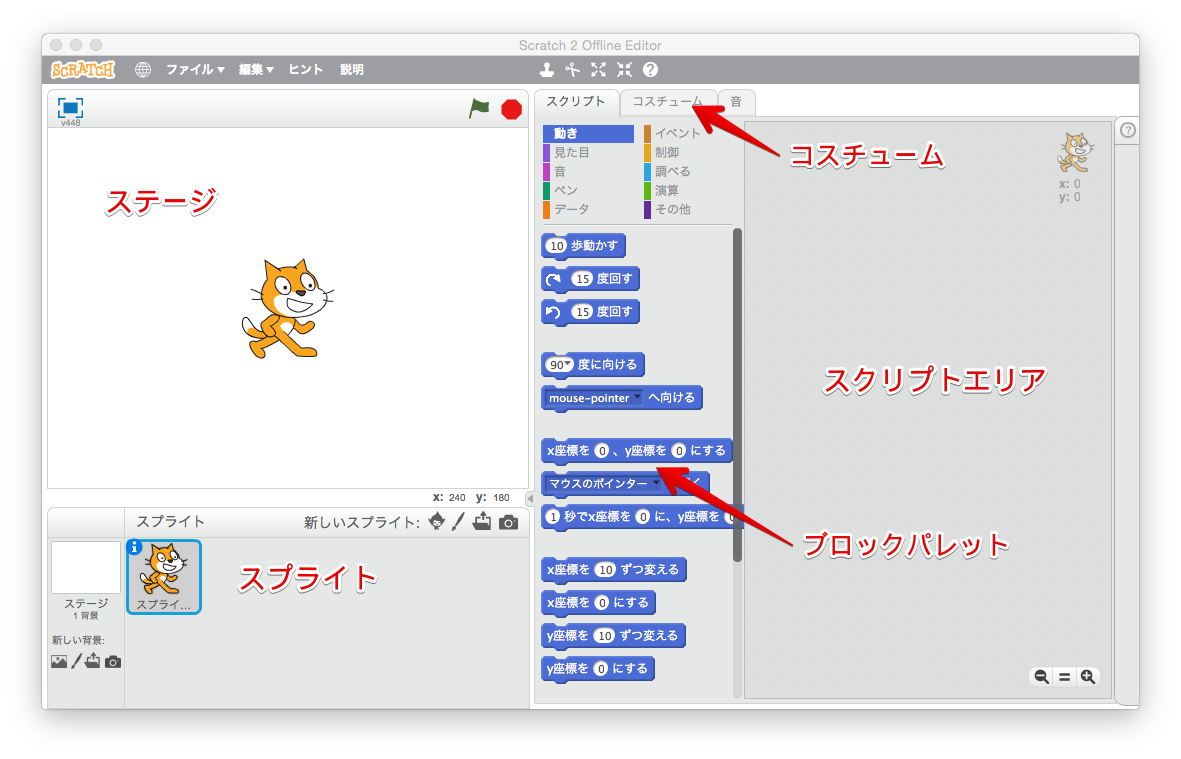This screenshot has height=759, width=1181.
Task: Open help panel question mark at right edge
Action: [x=1128, y=130]
